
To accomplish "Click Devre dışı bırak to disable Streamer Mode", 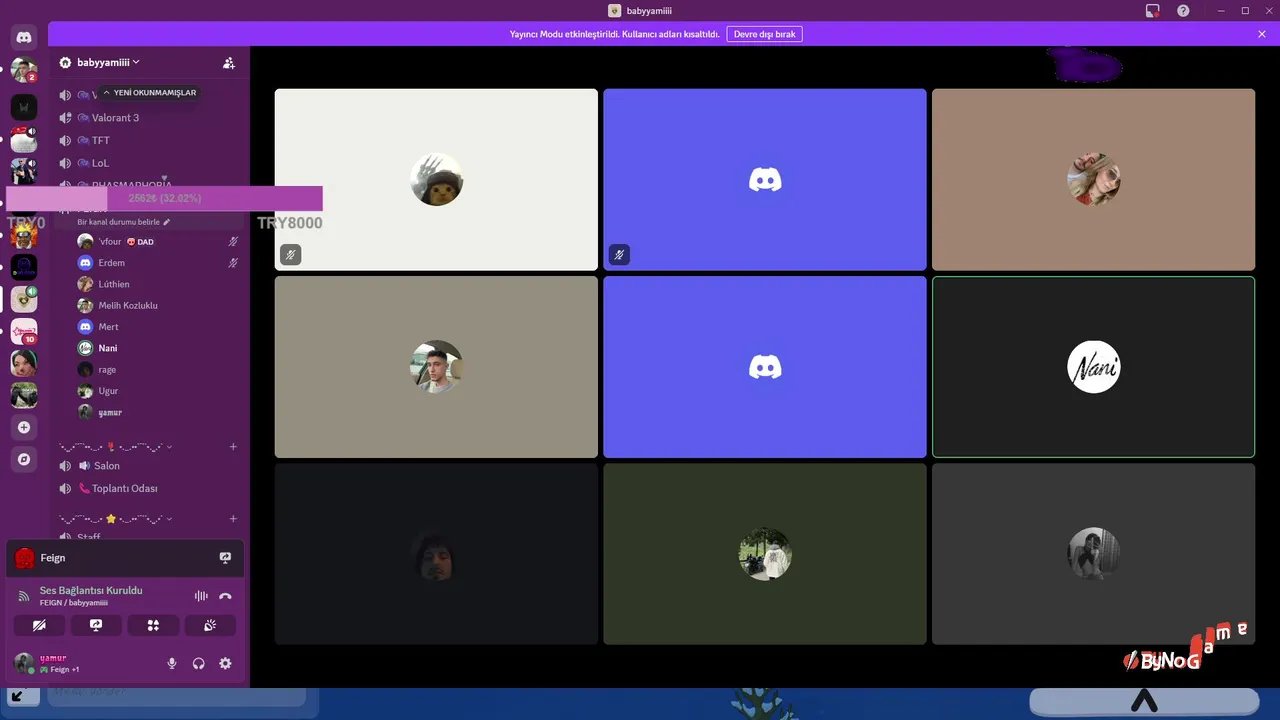I will tap(764, 34).
